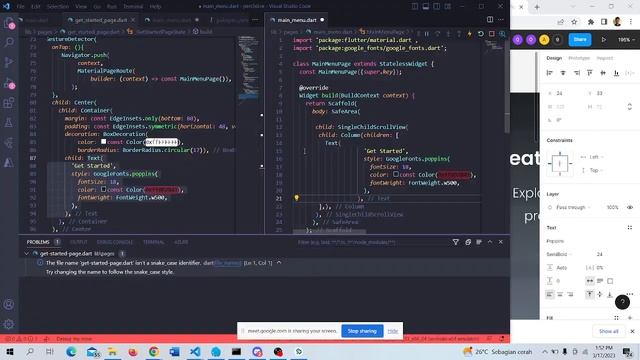Open the Terminal menu in VS Code
Viewport: 640px width, 360px height.
(x=133, y=7)
